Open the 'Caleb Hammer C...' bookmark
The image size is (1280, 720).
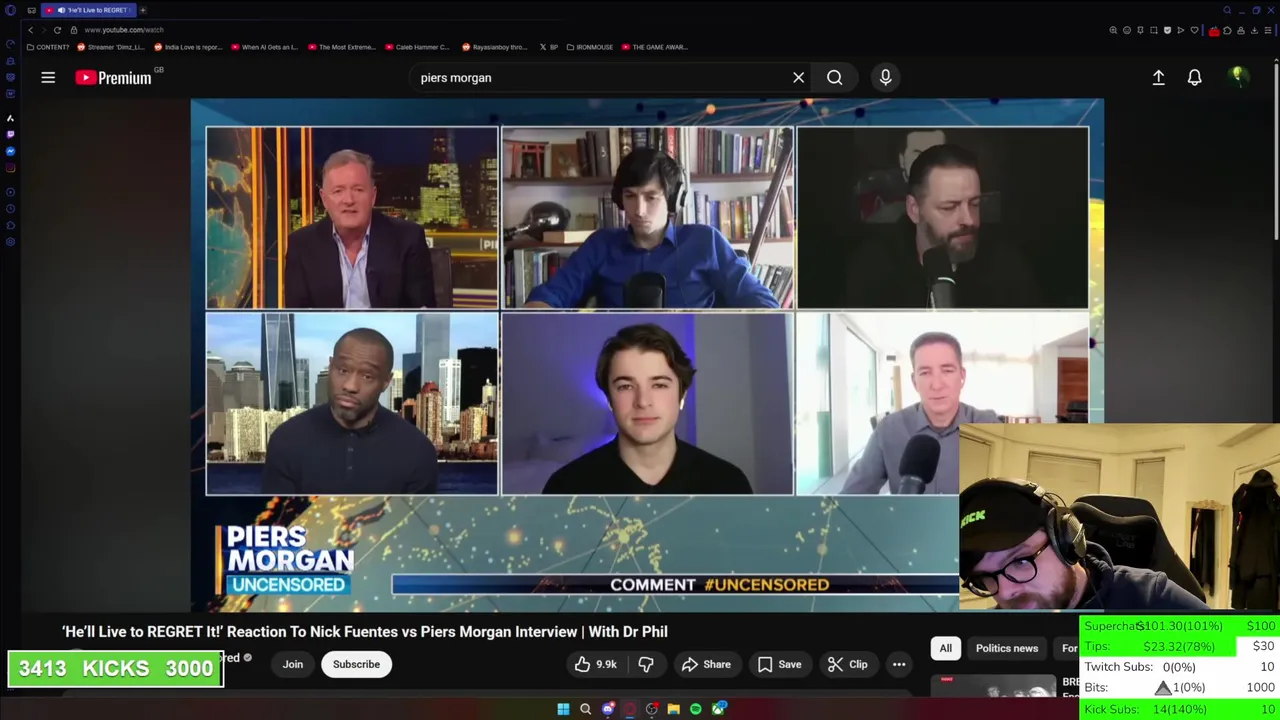click(x=418, y=47)
